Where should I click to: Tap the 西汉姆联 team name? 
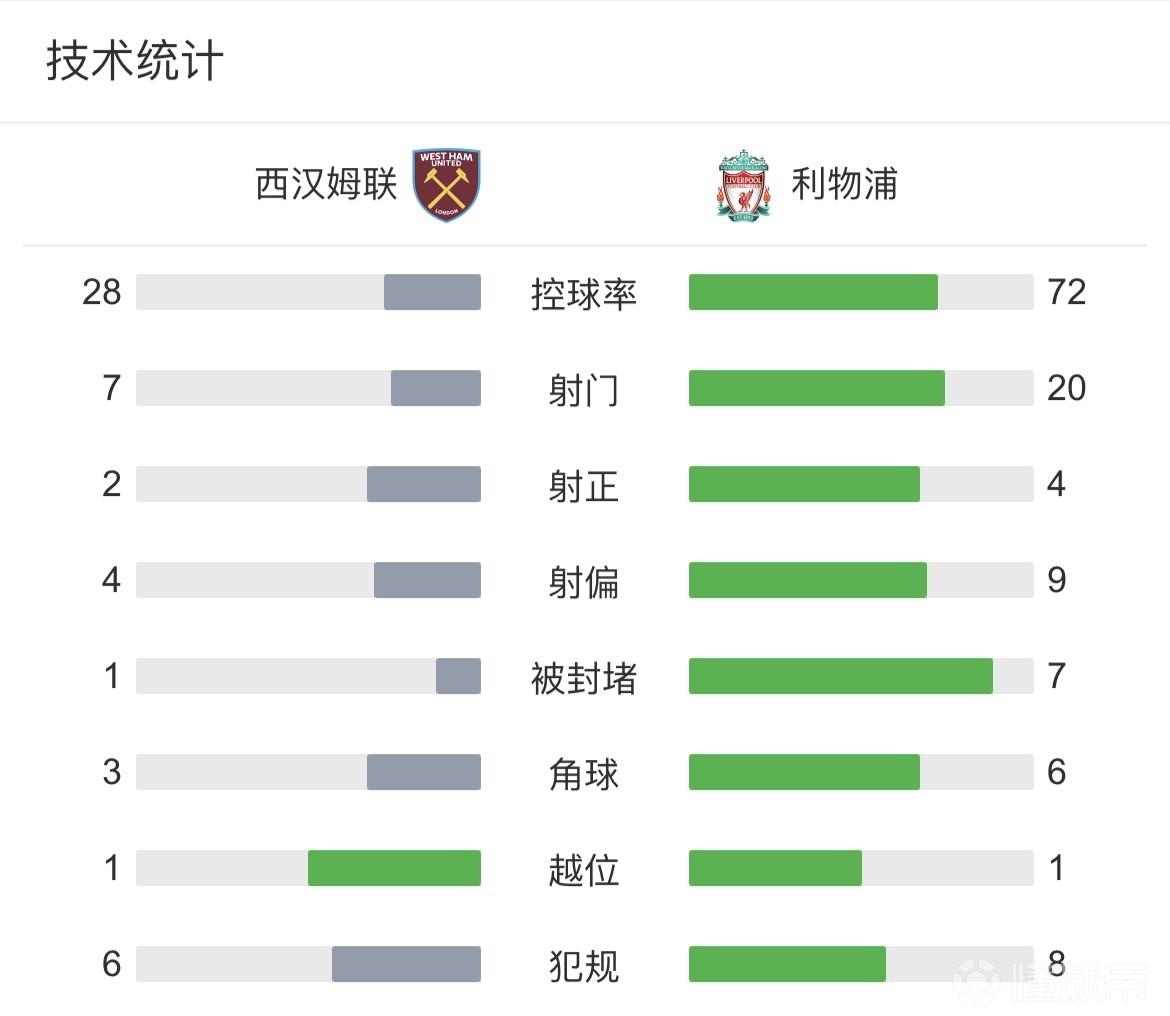[x=326, y=185]
